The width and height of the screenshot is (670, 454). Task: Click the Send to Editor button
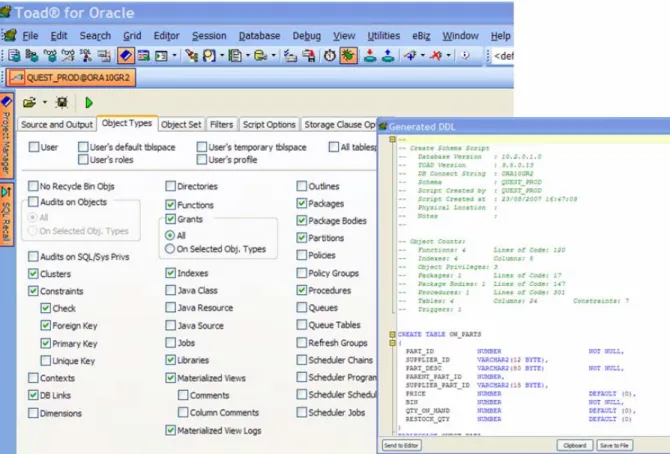[x=401, y=445]
